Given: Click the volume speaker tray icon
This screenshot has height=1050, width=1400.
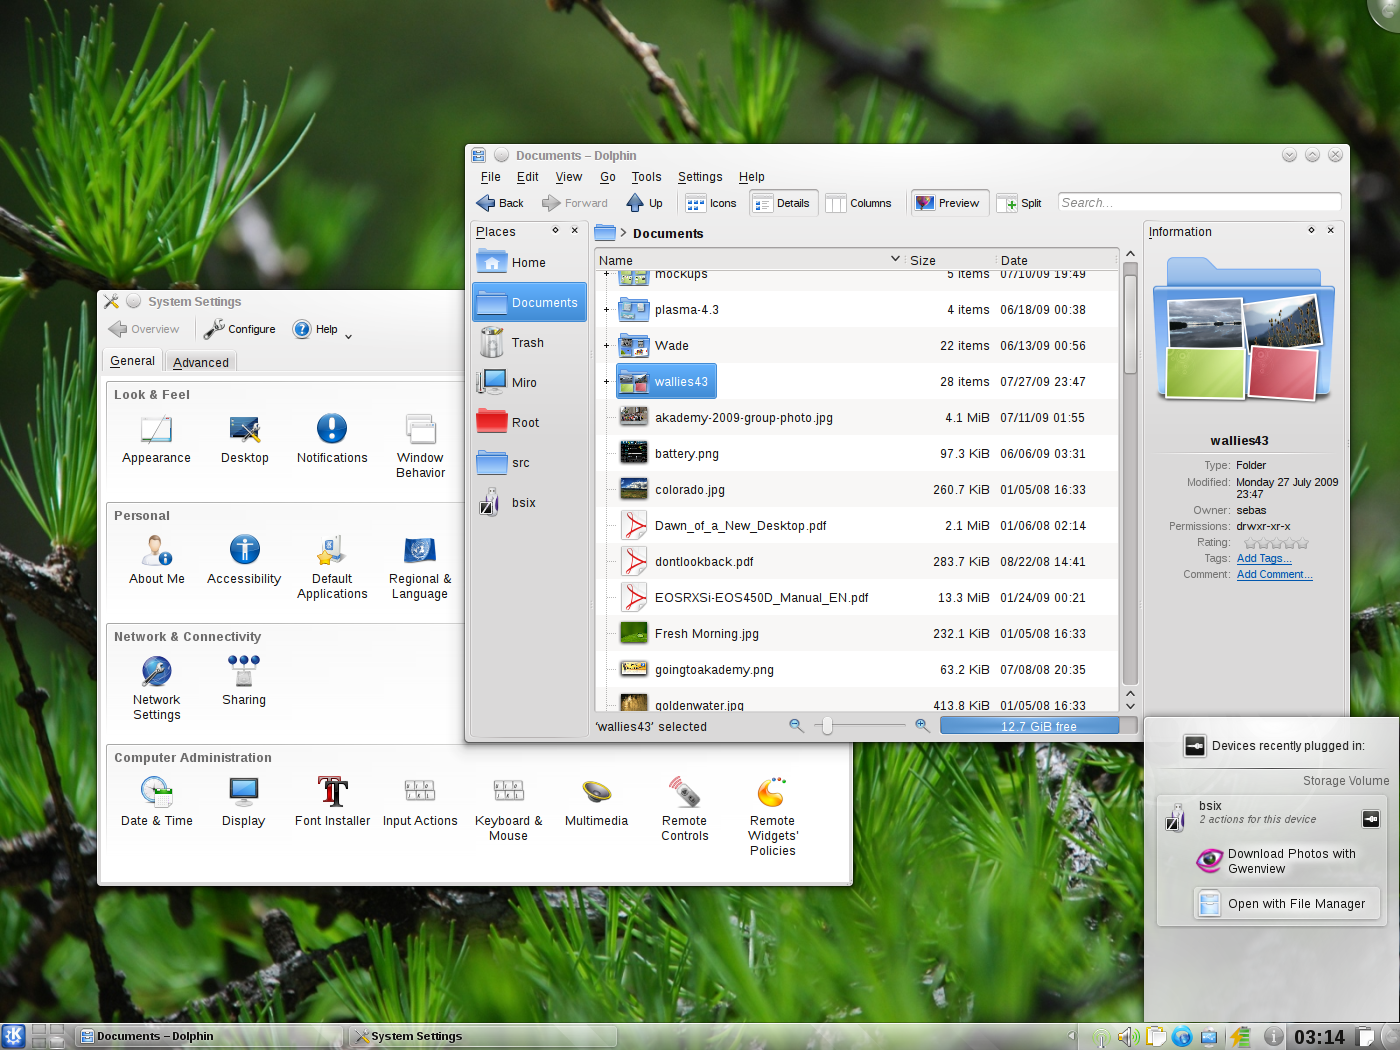Looking at the screenshot, I should (1127, 1037).
